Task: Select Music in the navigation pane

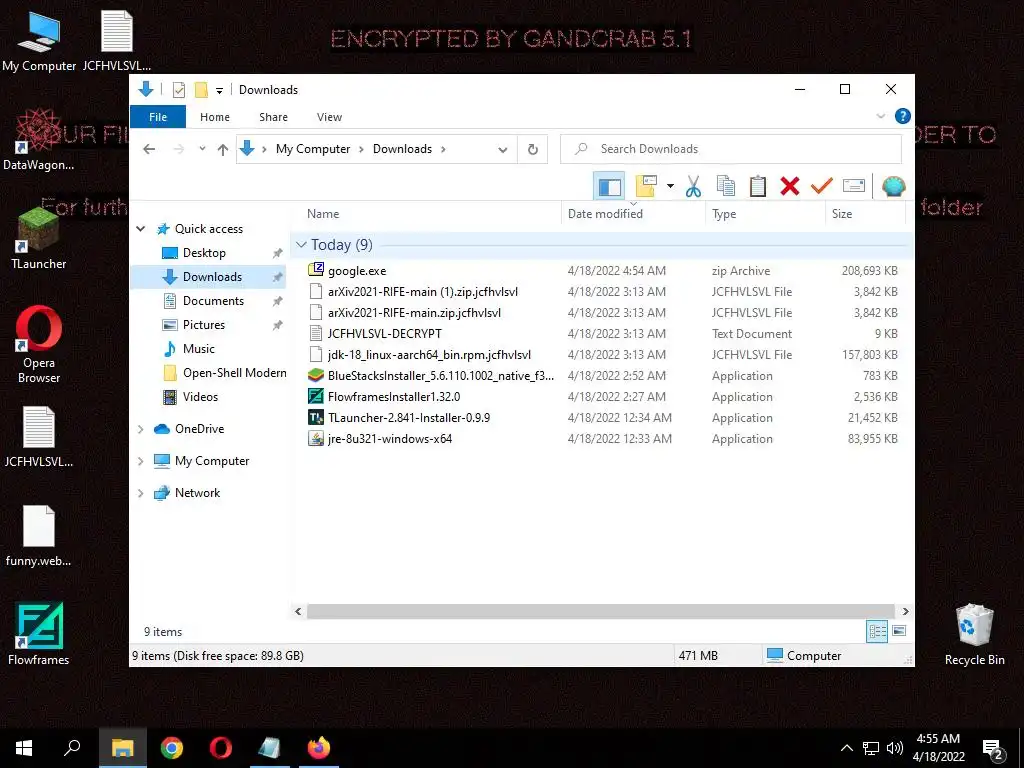Action: (x=199, y=349)
